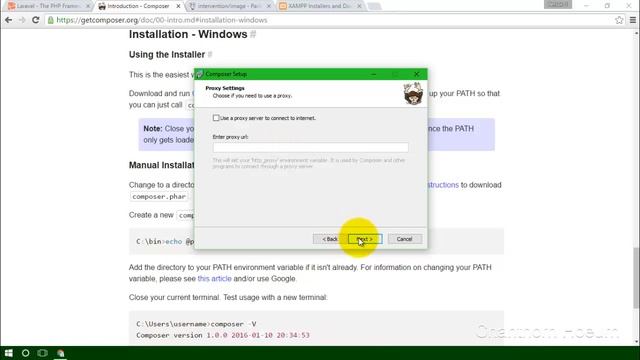The width and height of the screenshot is (640, 360).
Task: Check the use a proxy server checkbox
Action: (x=216, y=118)
